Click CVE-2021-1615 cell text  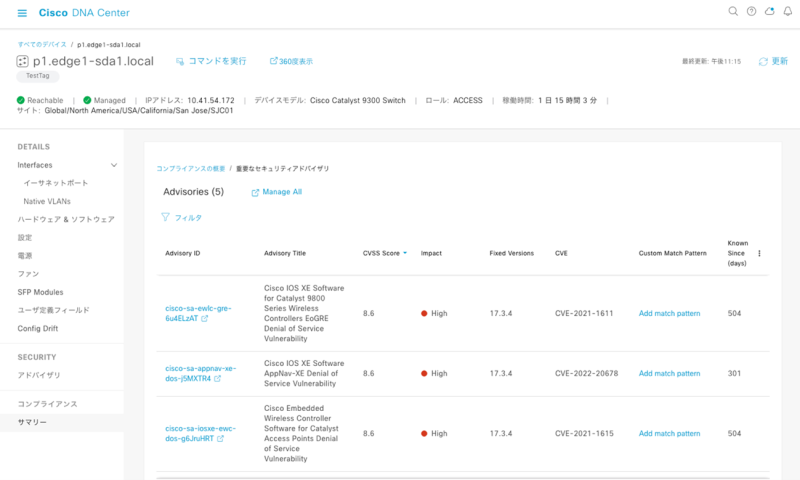click(x=584, y=433)
